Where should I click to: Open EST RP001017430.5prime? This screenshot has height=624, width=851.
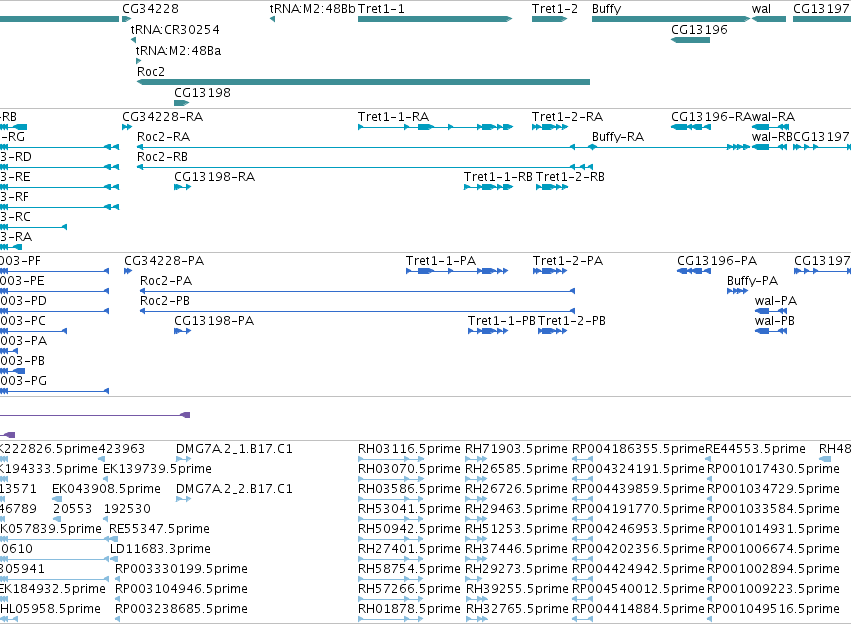click(773, 469)
